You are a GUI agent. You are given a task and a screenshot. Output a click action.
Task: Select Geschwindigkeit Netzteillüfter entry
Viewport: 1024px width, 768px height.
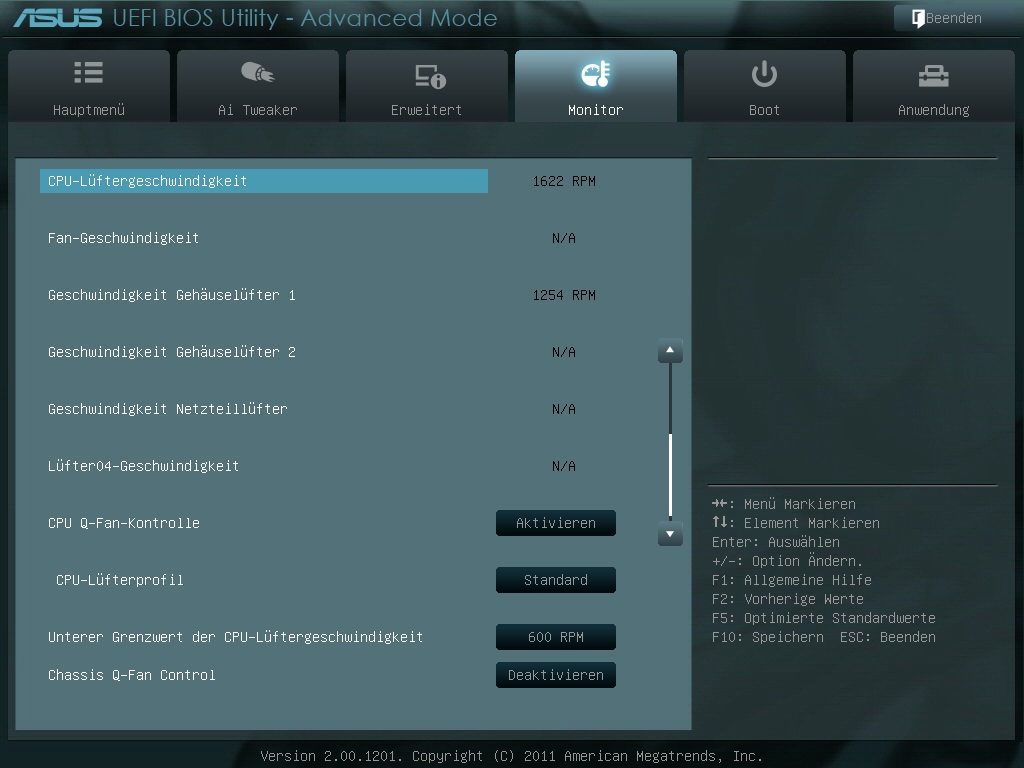point(168,409)
